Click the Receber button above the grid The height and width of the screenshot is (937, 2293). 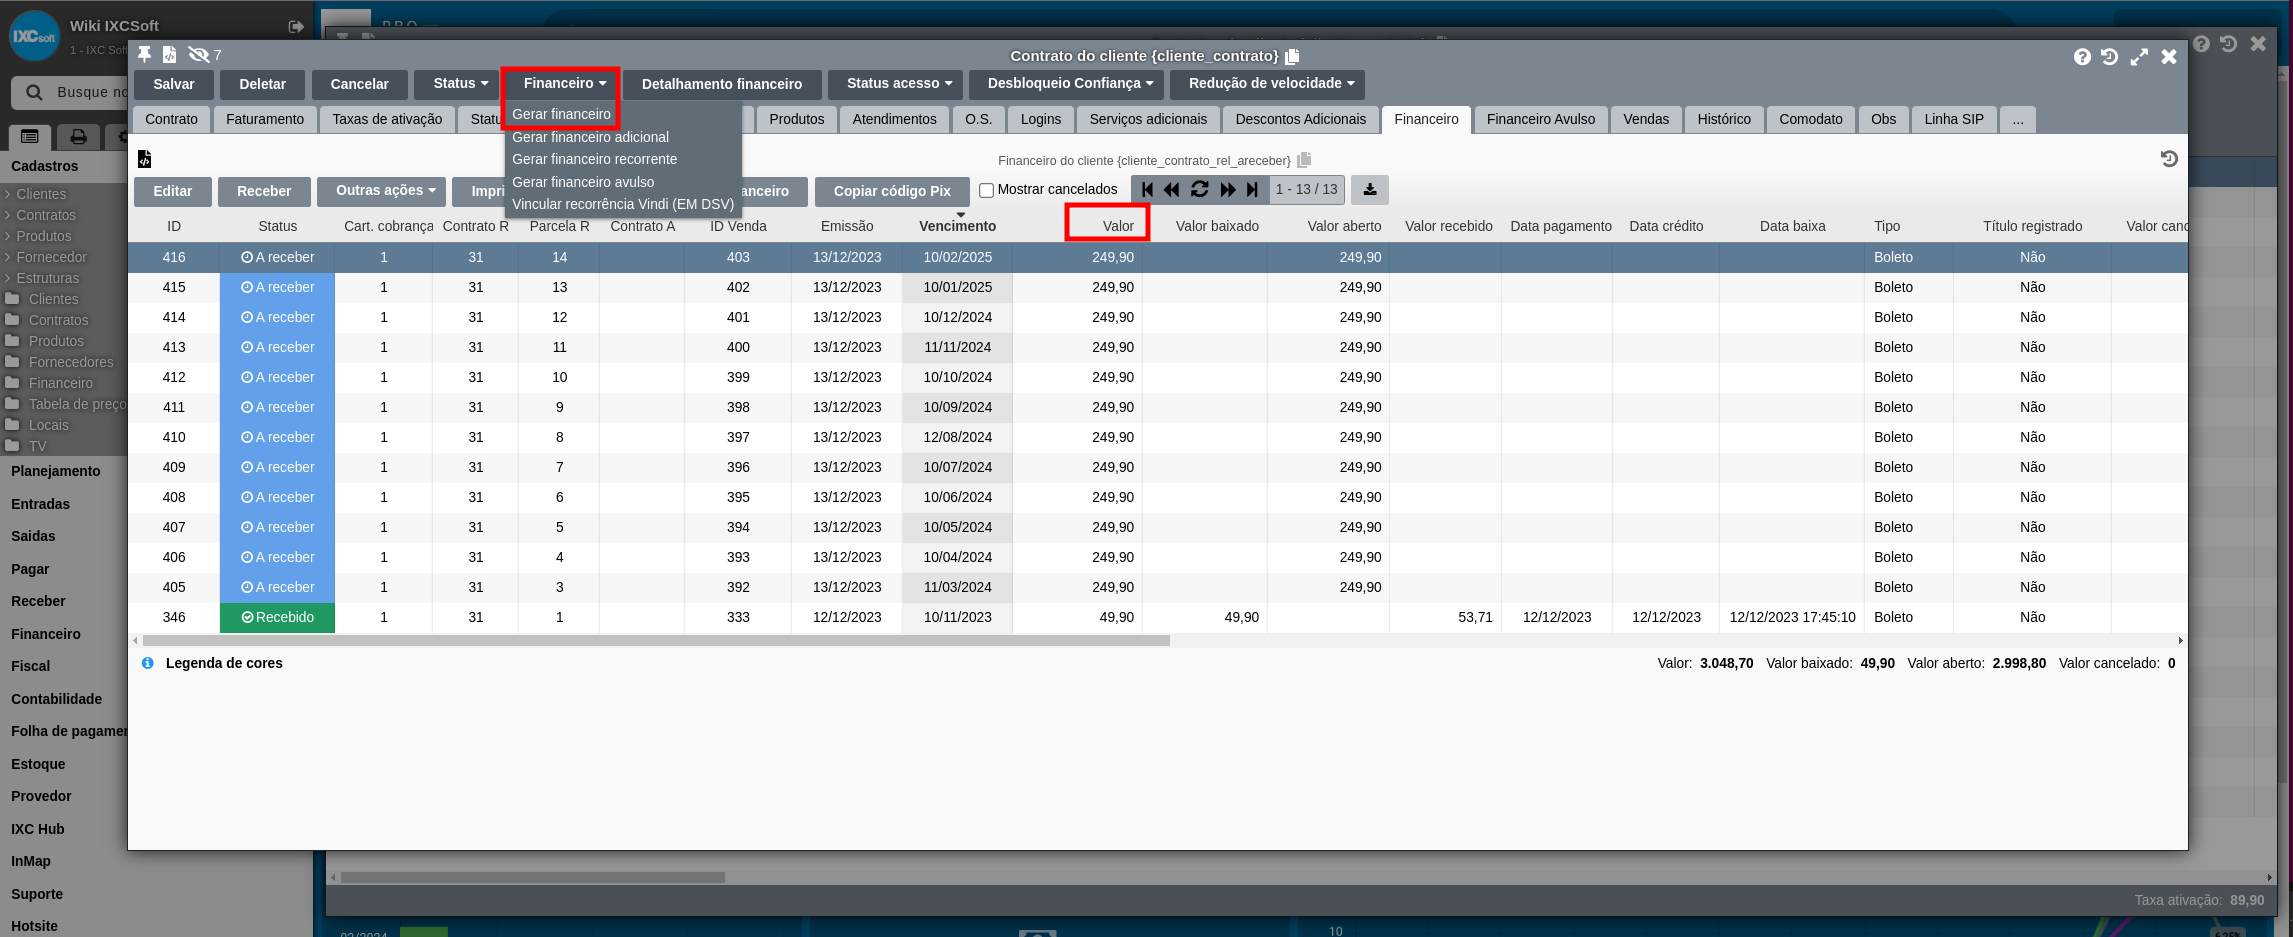point(264,191)
